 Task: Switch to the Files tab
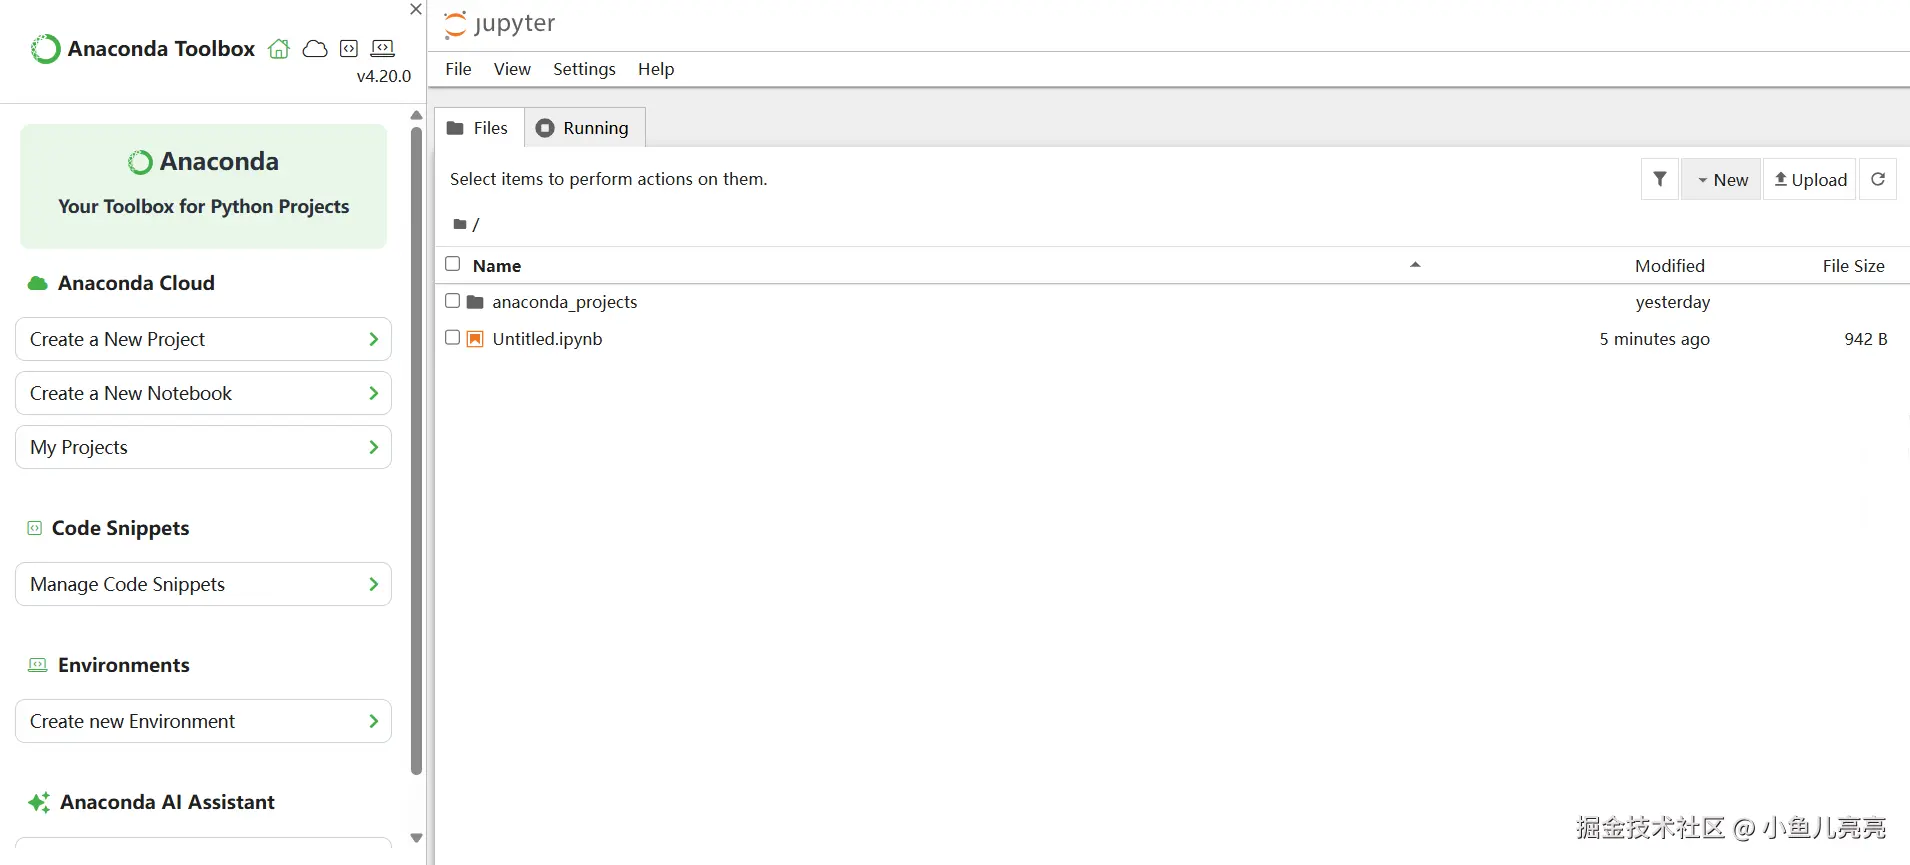click(x=478, y=128)
